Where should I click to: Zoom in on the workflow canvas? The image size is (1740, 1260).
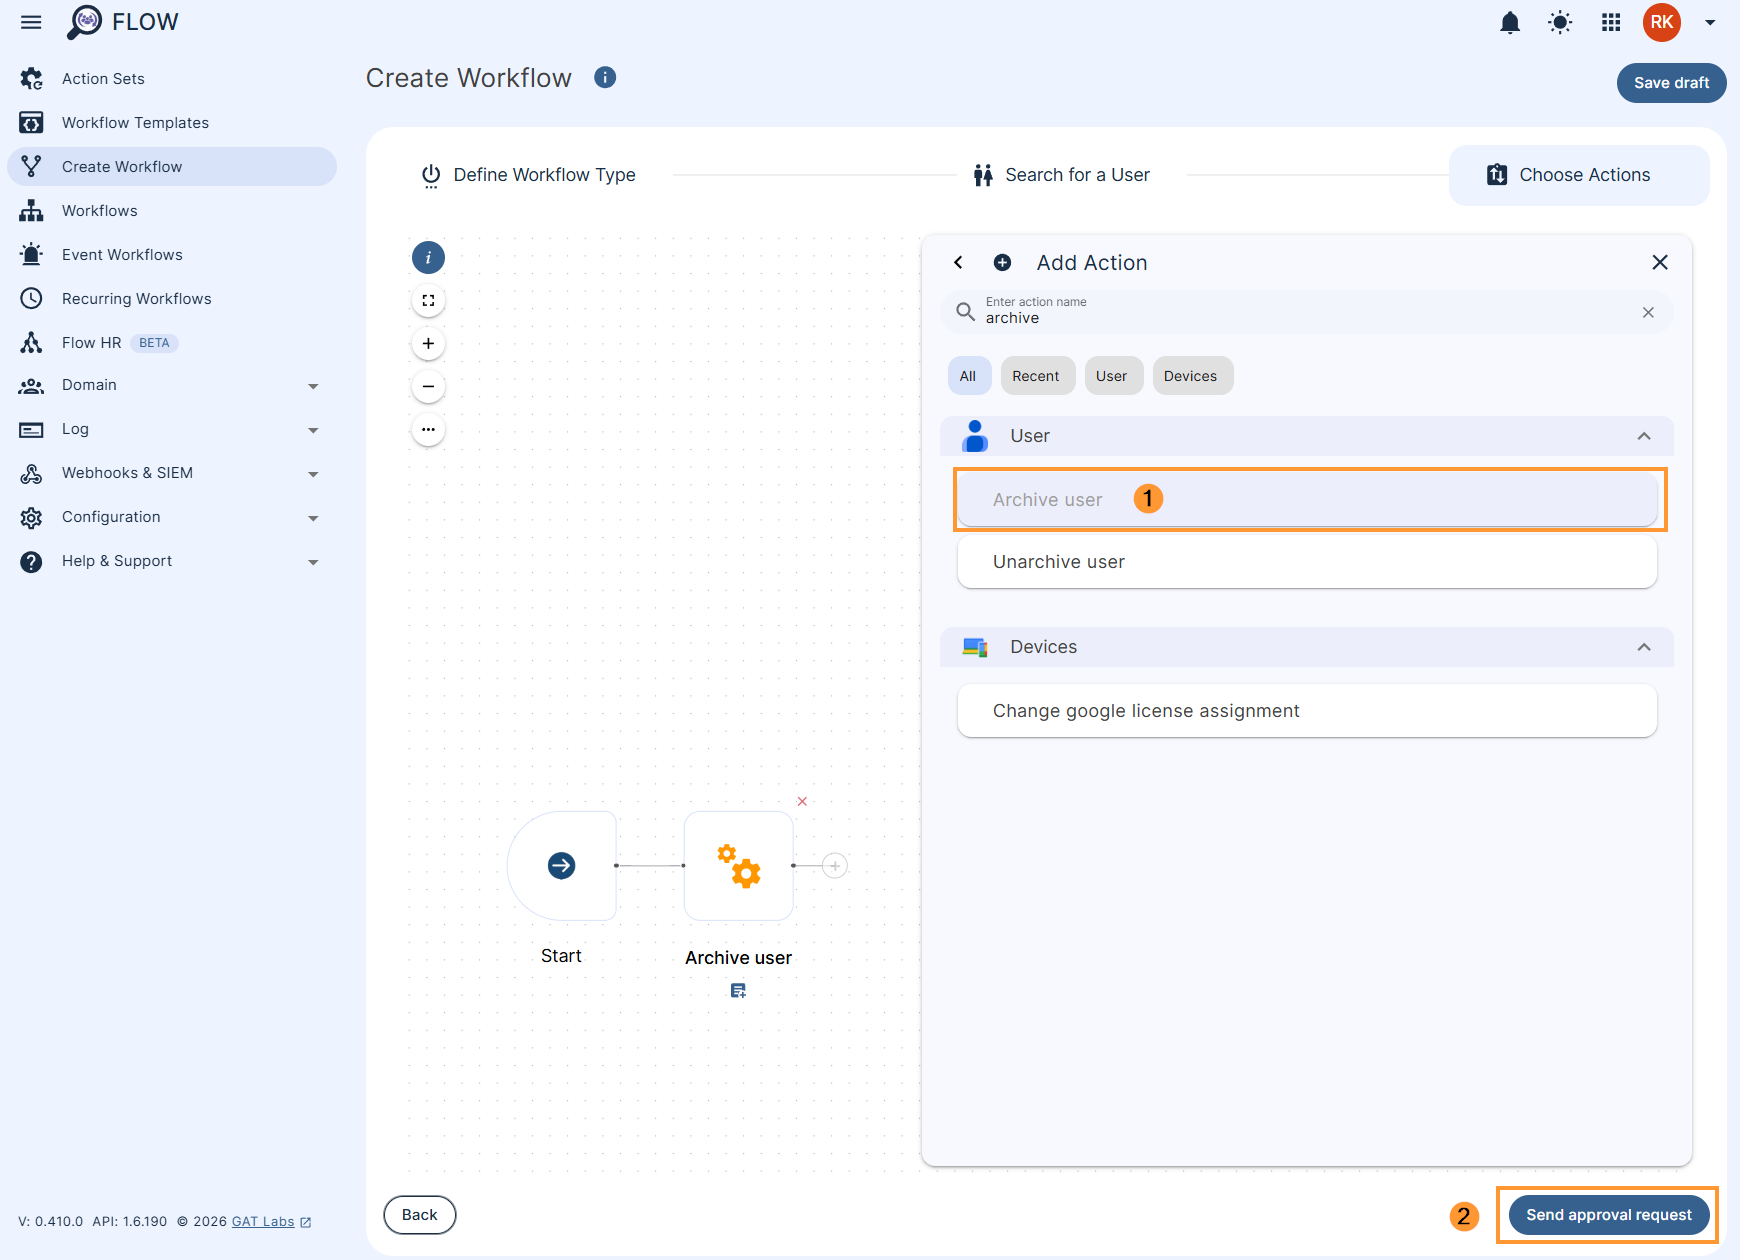click(x=428, y=343)
